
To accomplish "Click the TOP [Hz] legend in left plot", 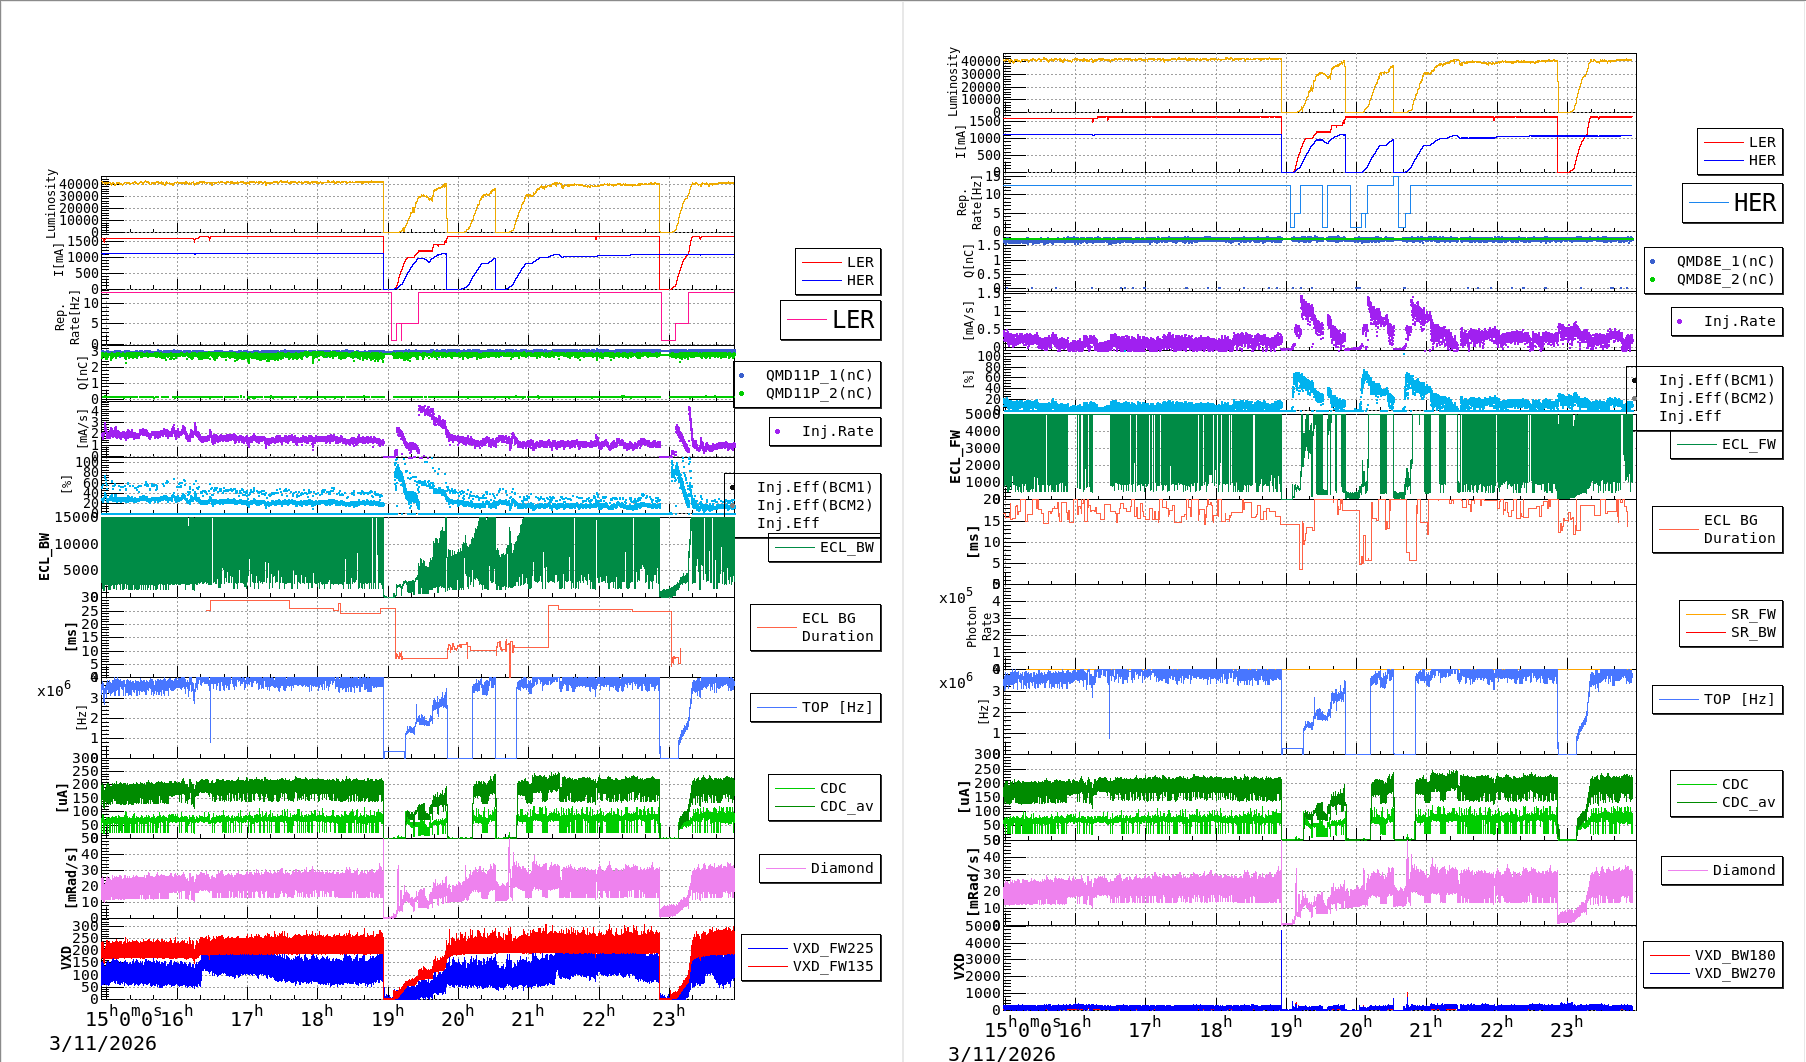I will pyautogui.click(x=836, y=707).
